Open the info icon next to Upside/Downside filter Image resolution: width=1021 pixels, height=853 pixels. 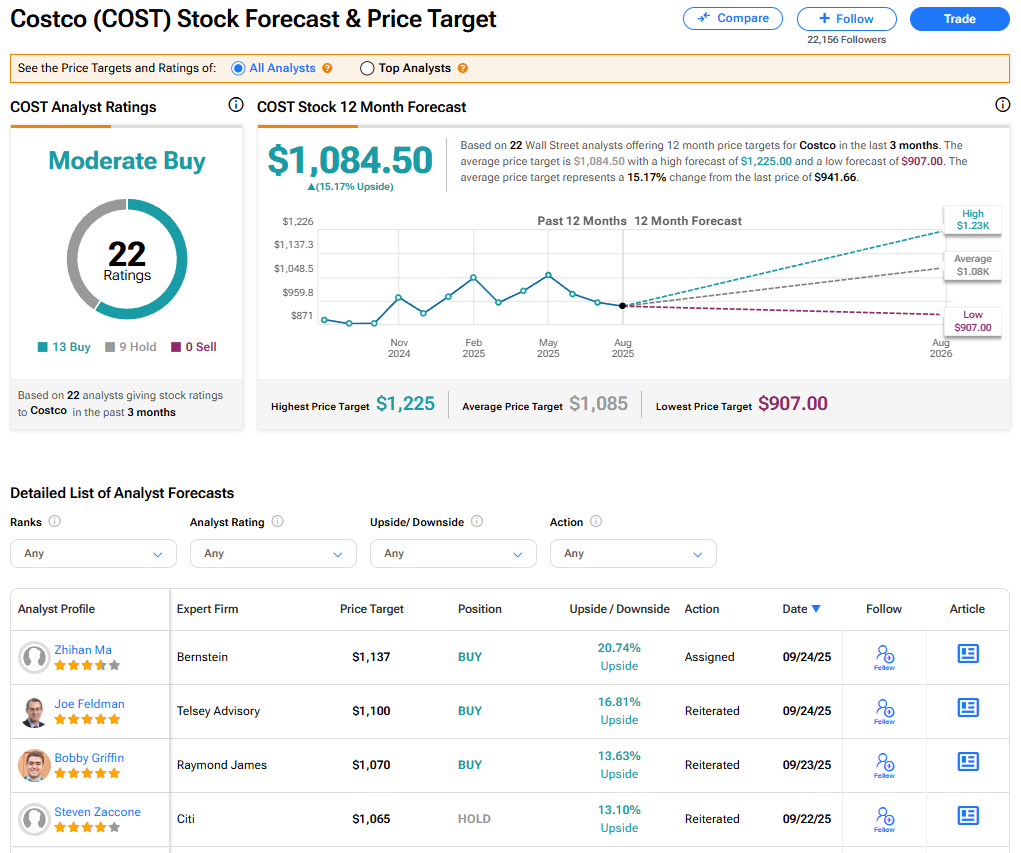click(x=477, y=521)
